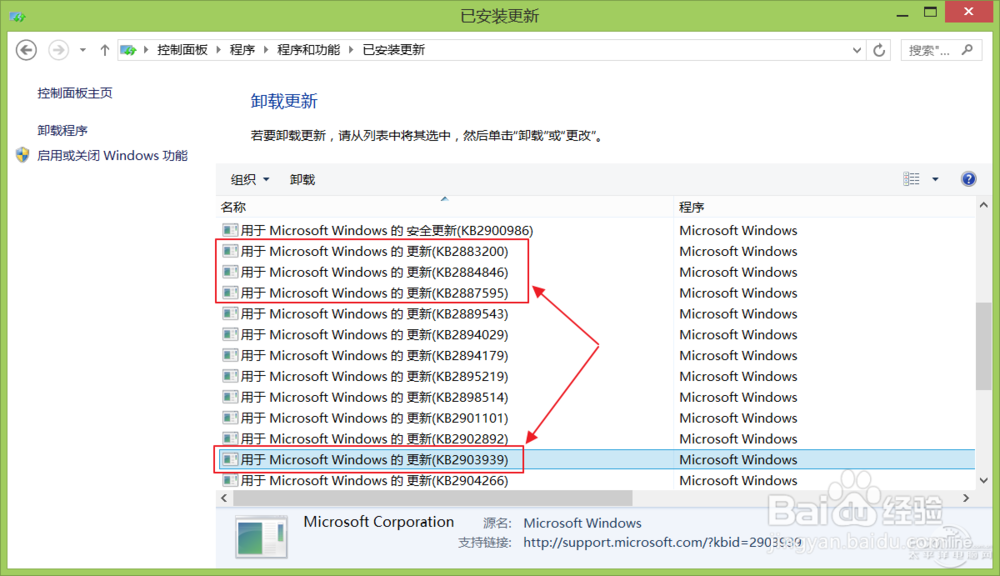Open the 组织 menu

249,180
